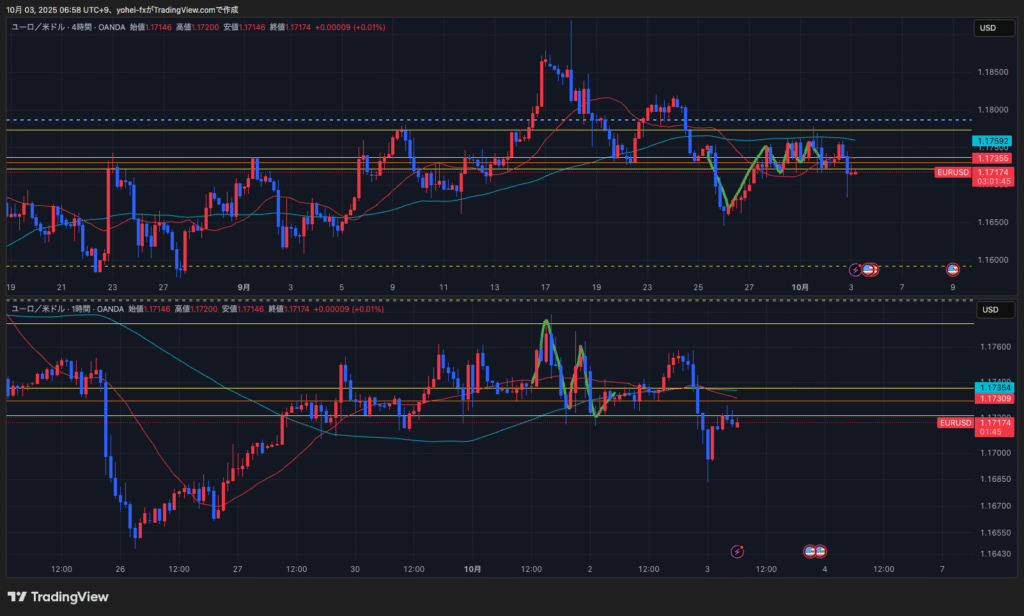The image size is (1024, 616).
Task: Click the lightning event icon in the 4-hour chart
Action: click(x=855, y=269)
